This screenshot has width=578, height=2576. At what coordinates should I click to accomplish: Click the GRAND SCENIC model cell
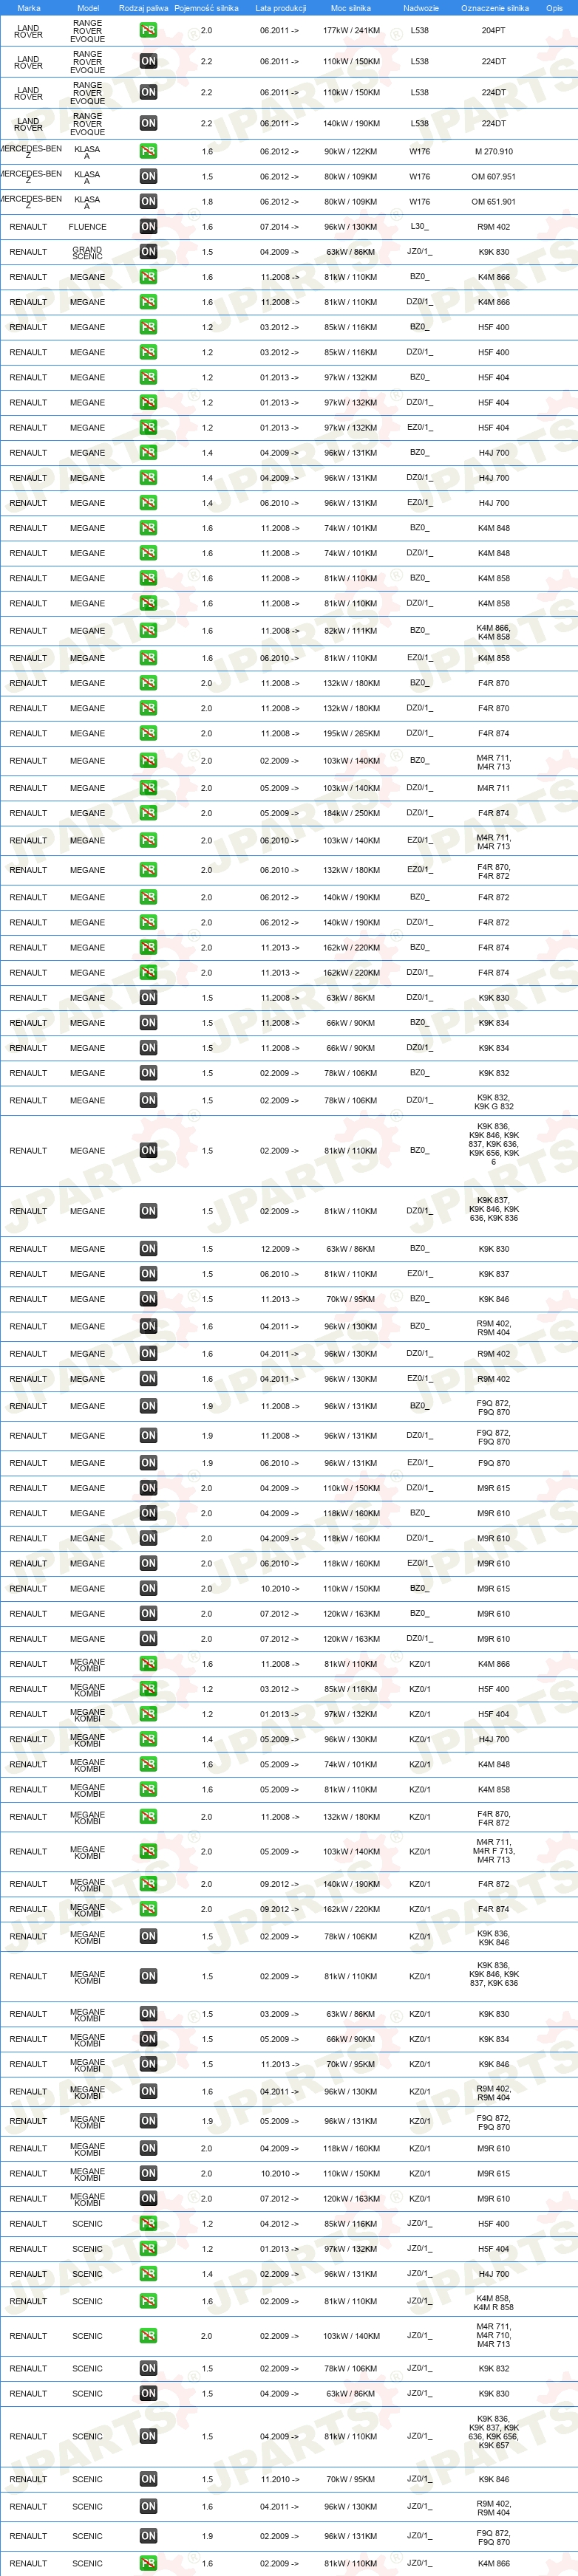87,252
